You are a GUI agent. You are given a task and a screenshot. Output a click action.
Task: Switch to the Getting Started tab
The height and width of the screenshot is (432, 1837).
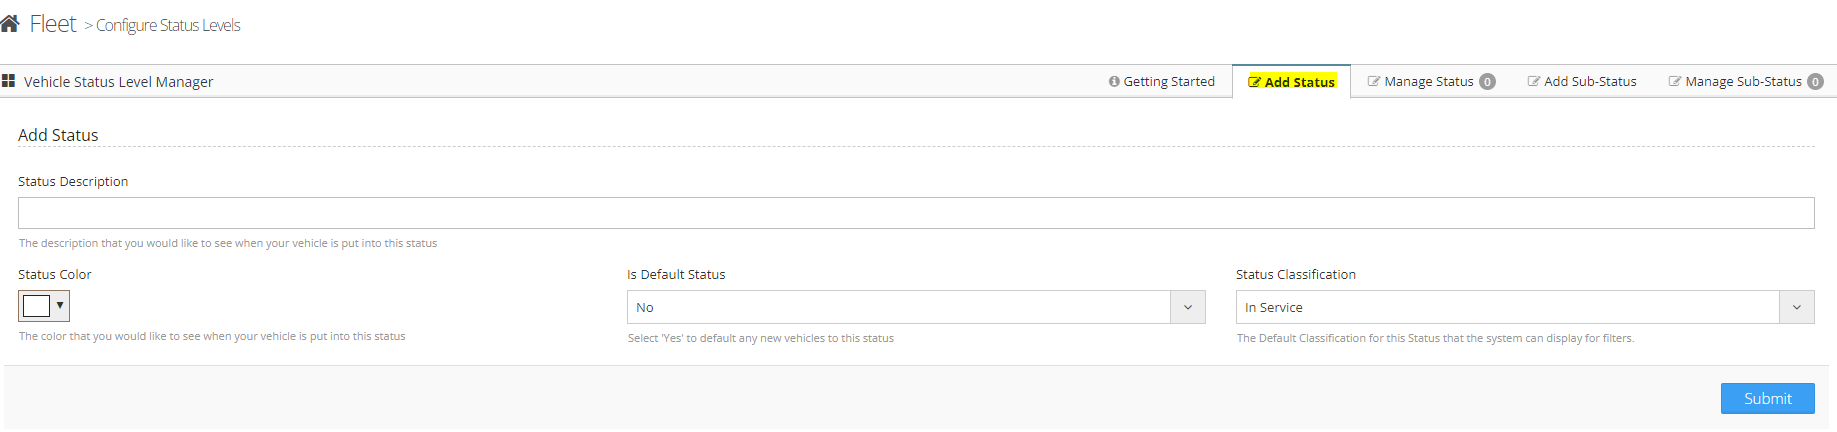(x=1168, y=82)
